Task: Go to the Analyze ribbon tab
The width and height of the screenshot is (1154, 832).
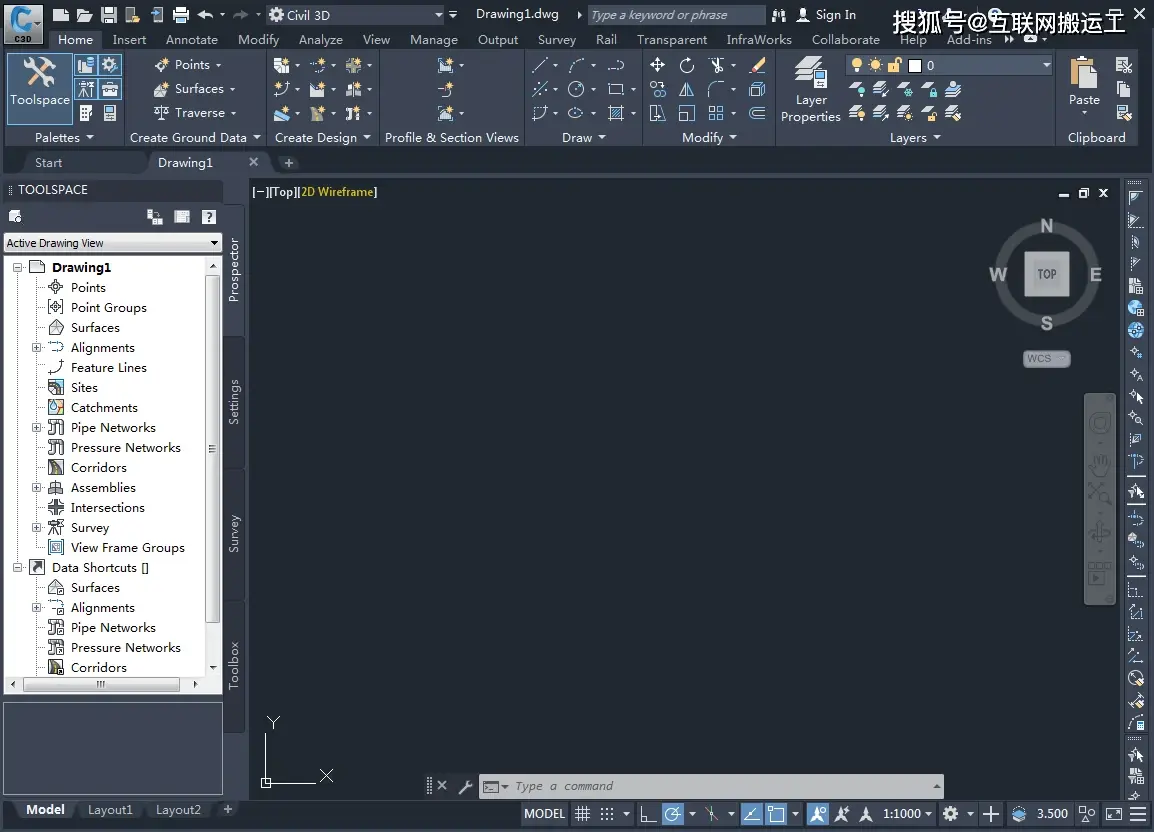Action: coord(321,40)
